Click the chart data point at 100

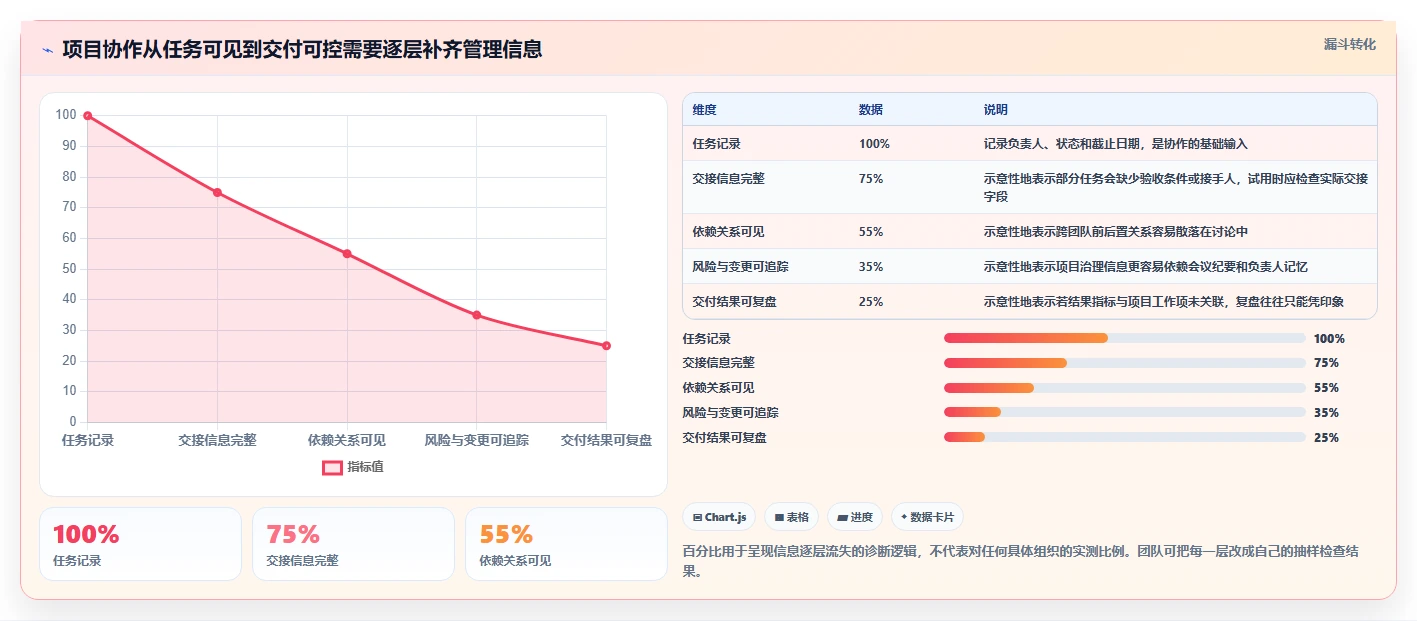click(88, 116)
